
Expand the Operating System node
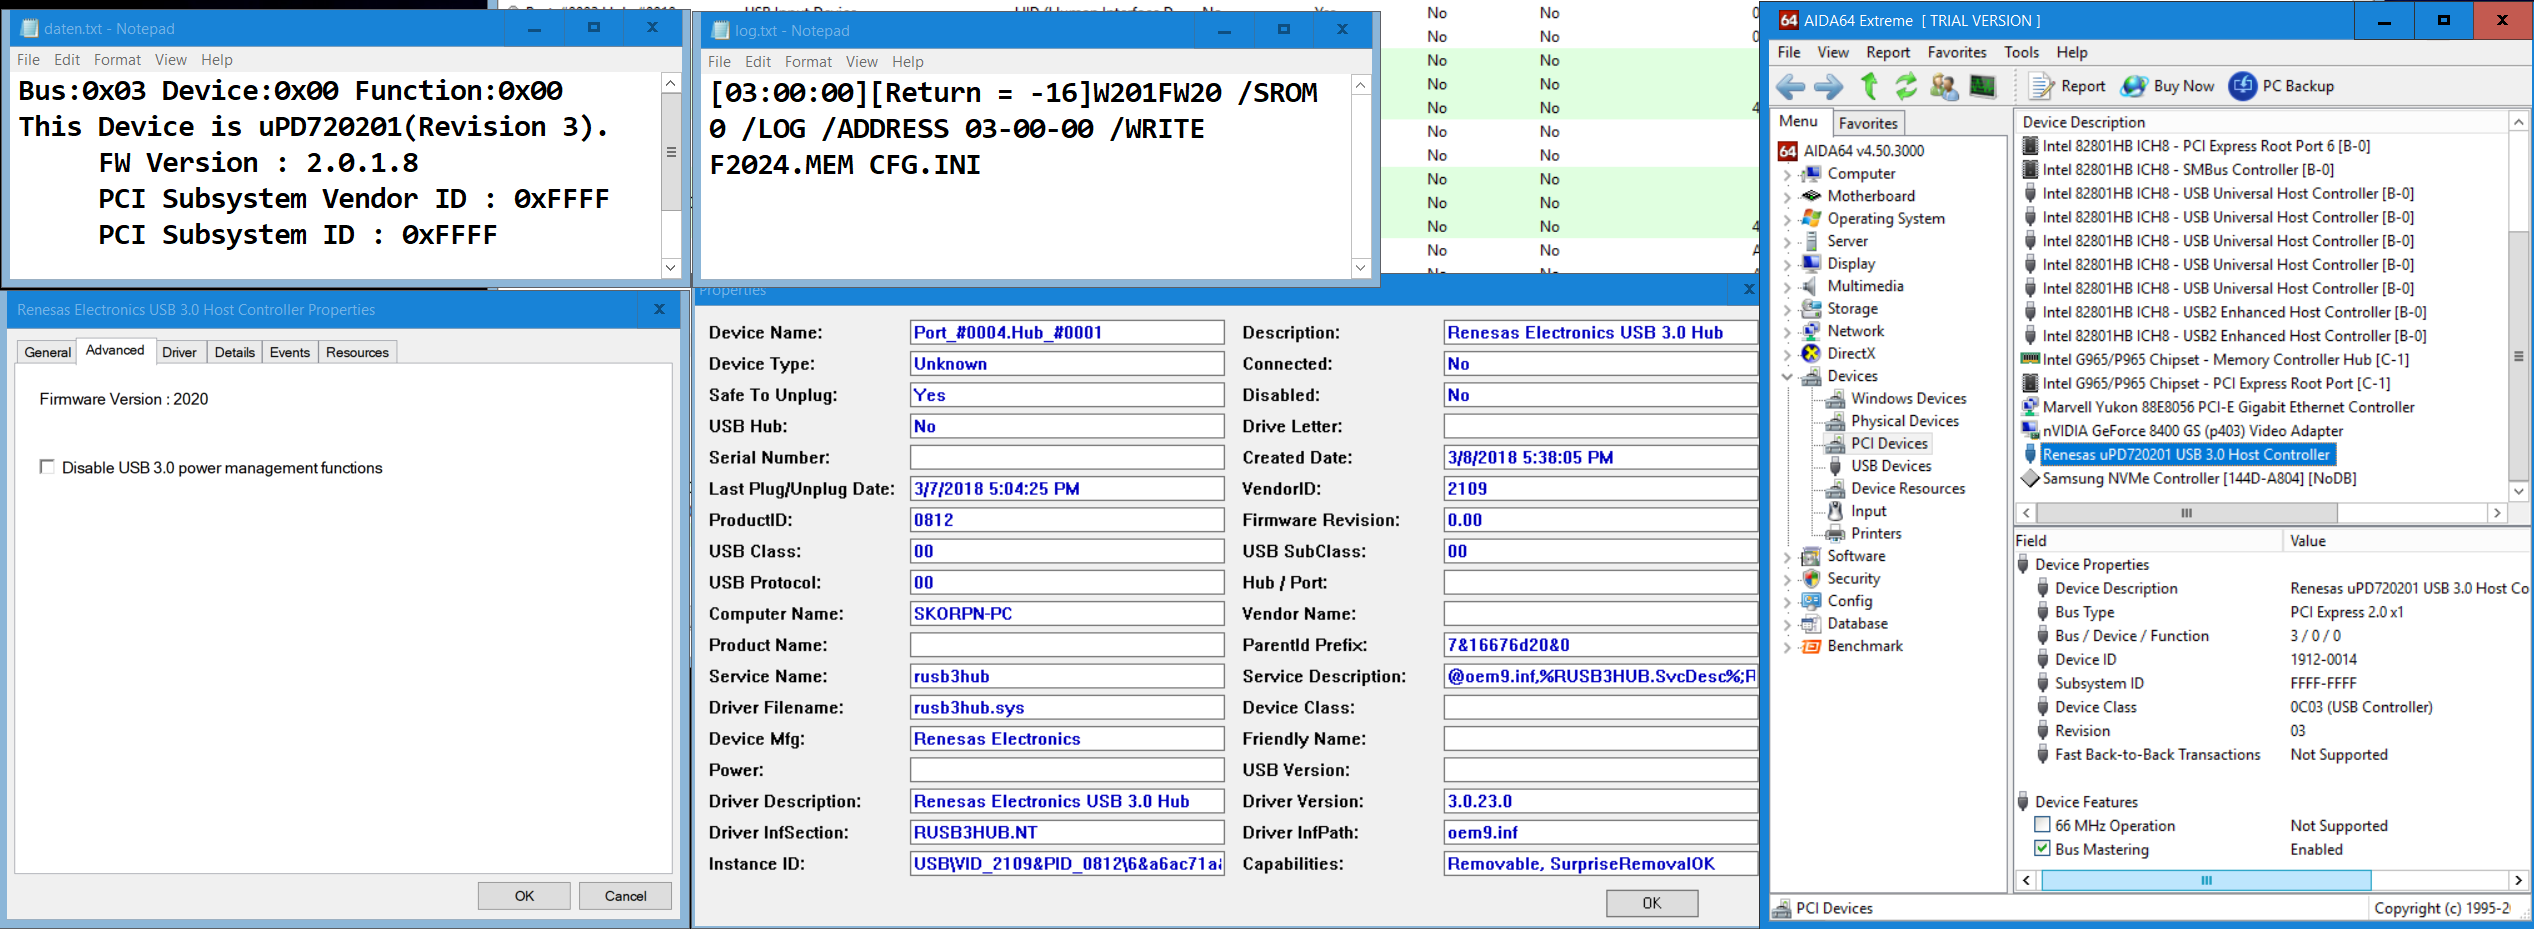pyautogui.click(x=1787, y=220)
